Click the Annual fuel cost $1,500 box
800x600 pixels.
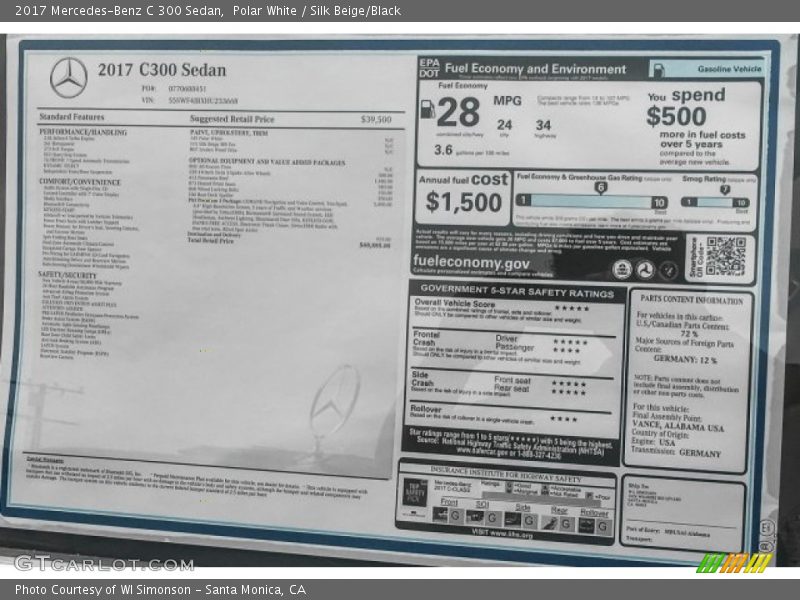(462, 196)
